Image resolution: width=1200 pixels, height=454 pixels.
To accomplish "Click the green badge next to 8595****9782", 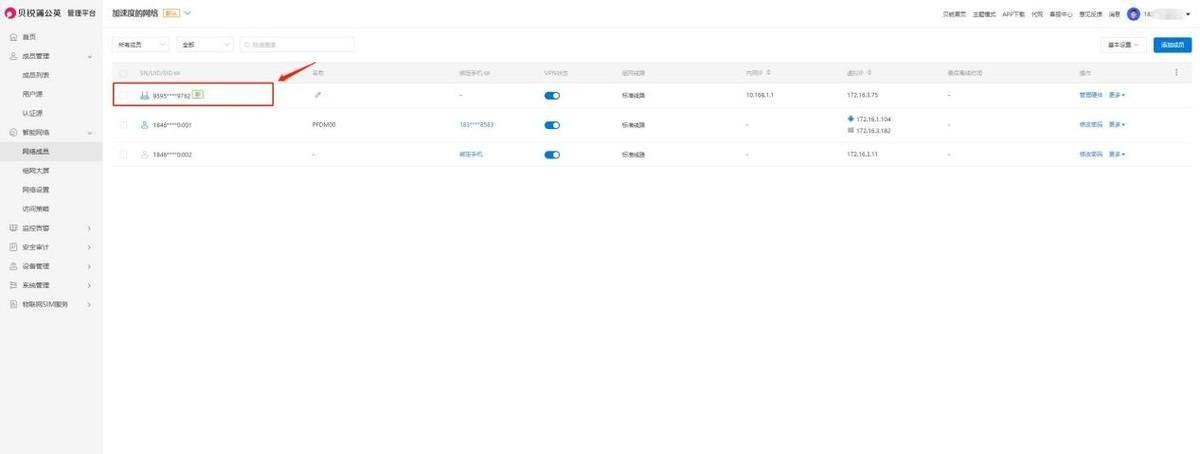I will click(198, 95).
